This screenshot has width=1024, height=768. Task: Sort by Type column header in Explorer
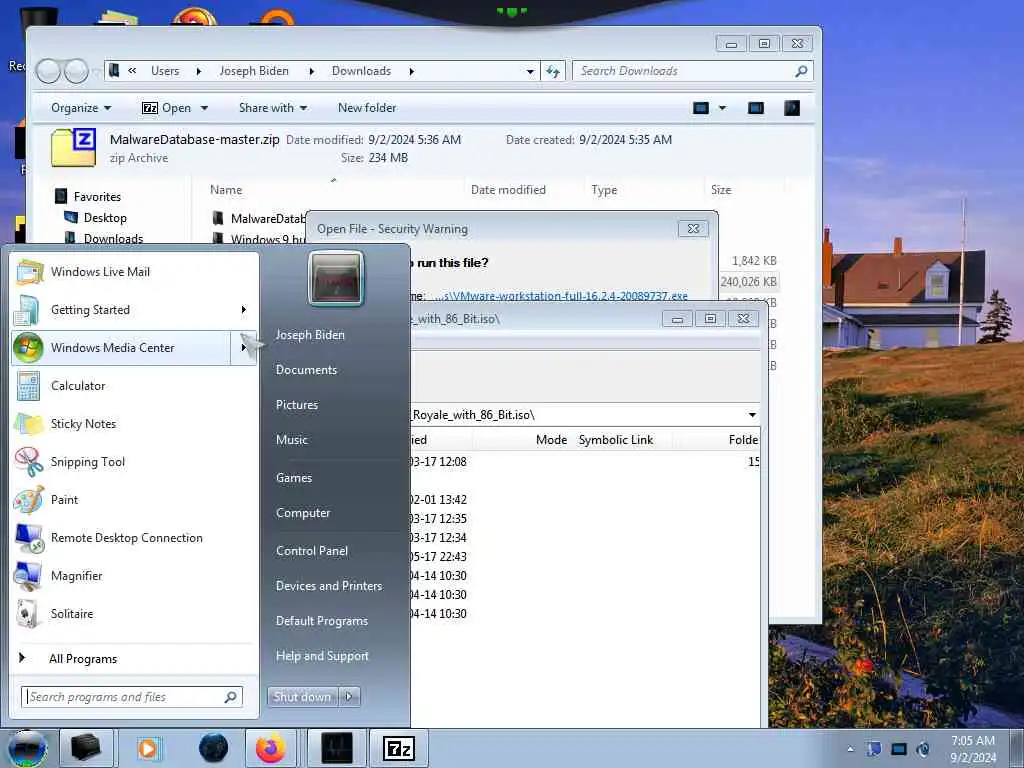point(604,189)
